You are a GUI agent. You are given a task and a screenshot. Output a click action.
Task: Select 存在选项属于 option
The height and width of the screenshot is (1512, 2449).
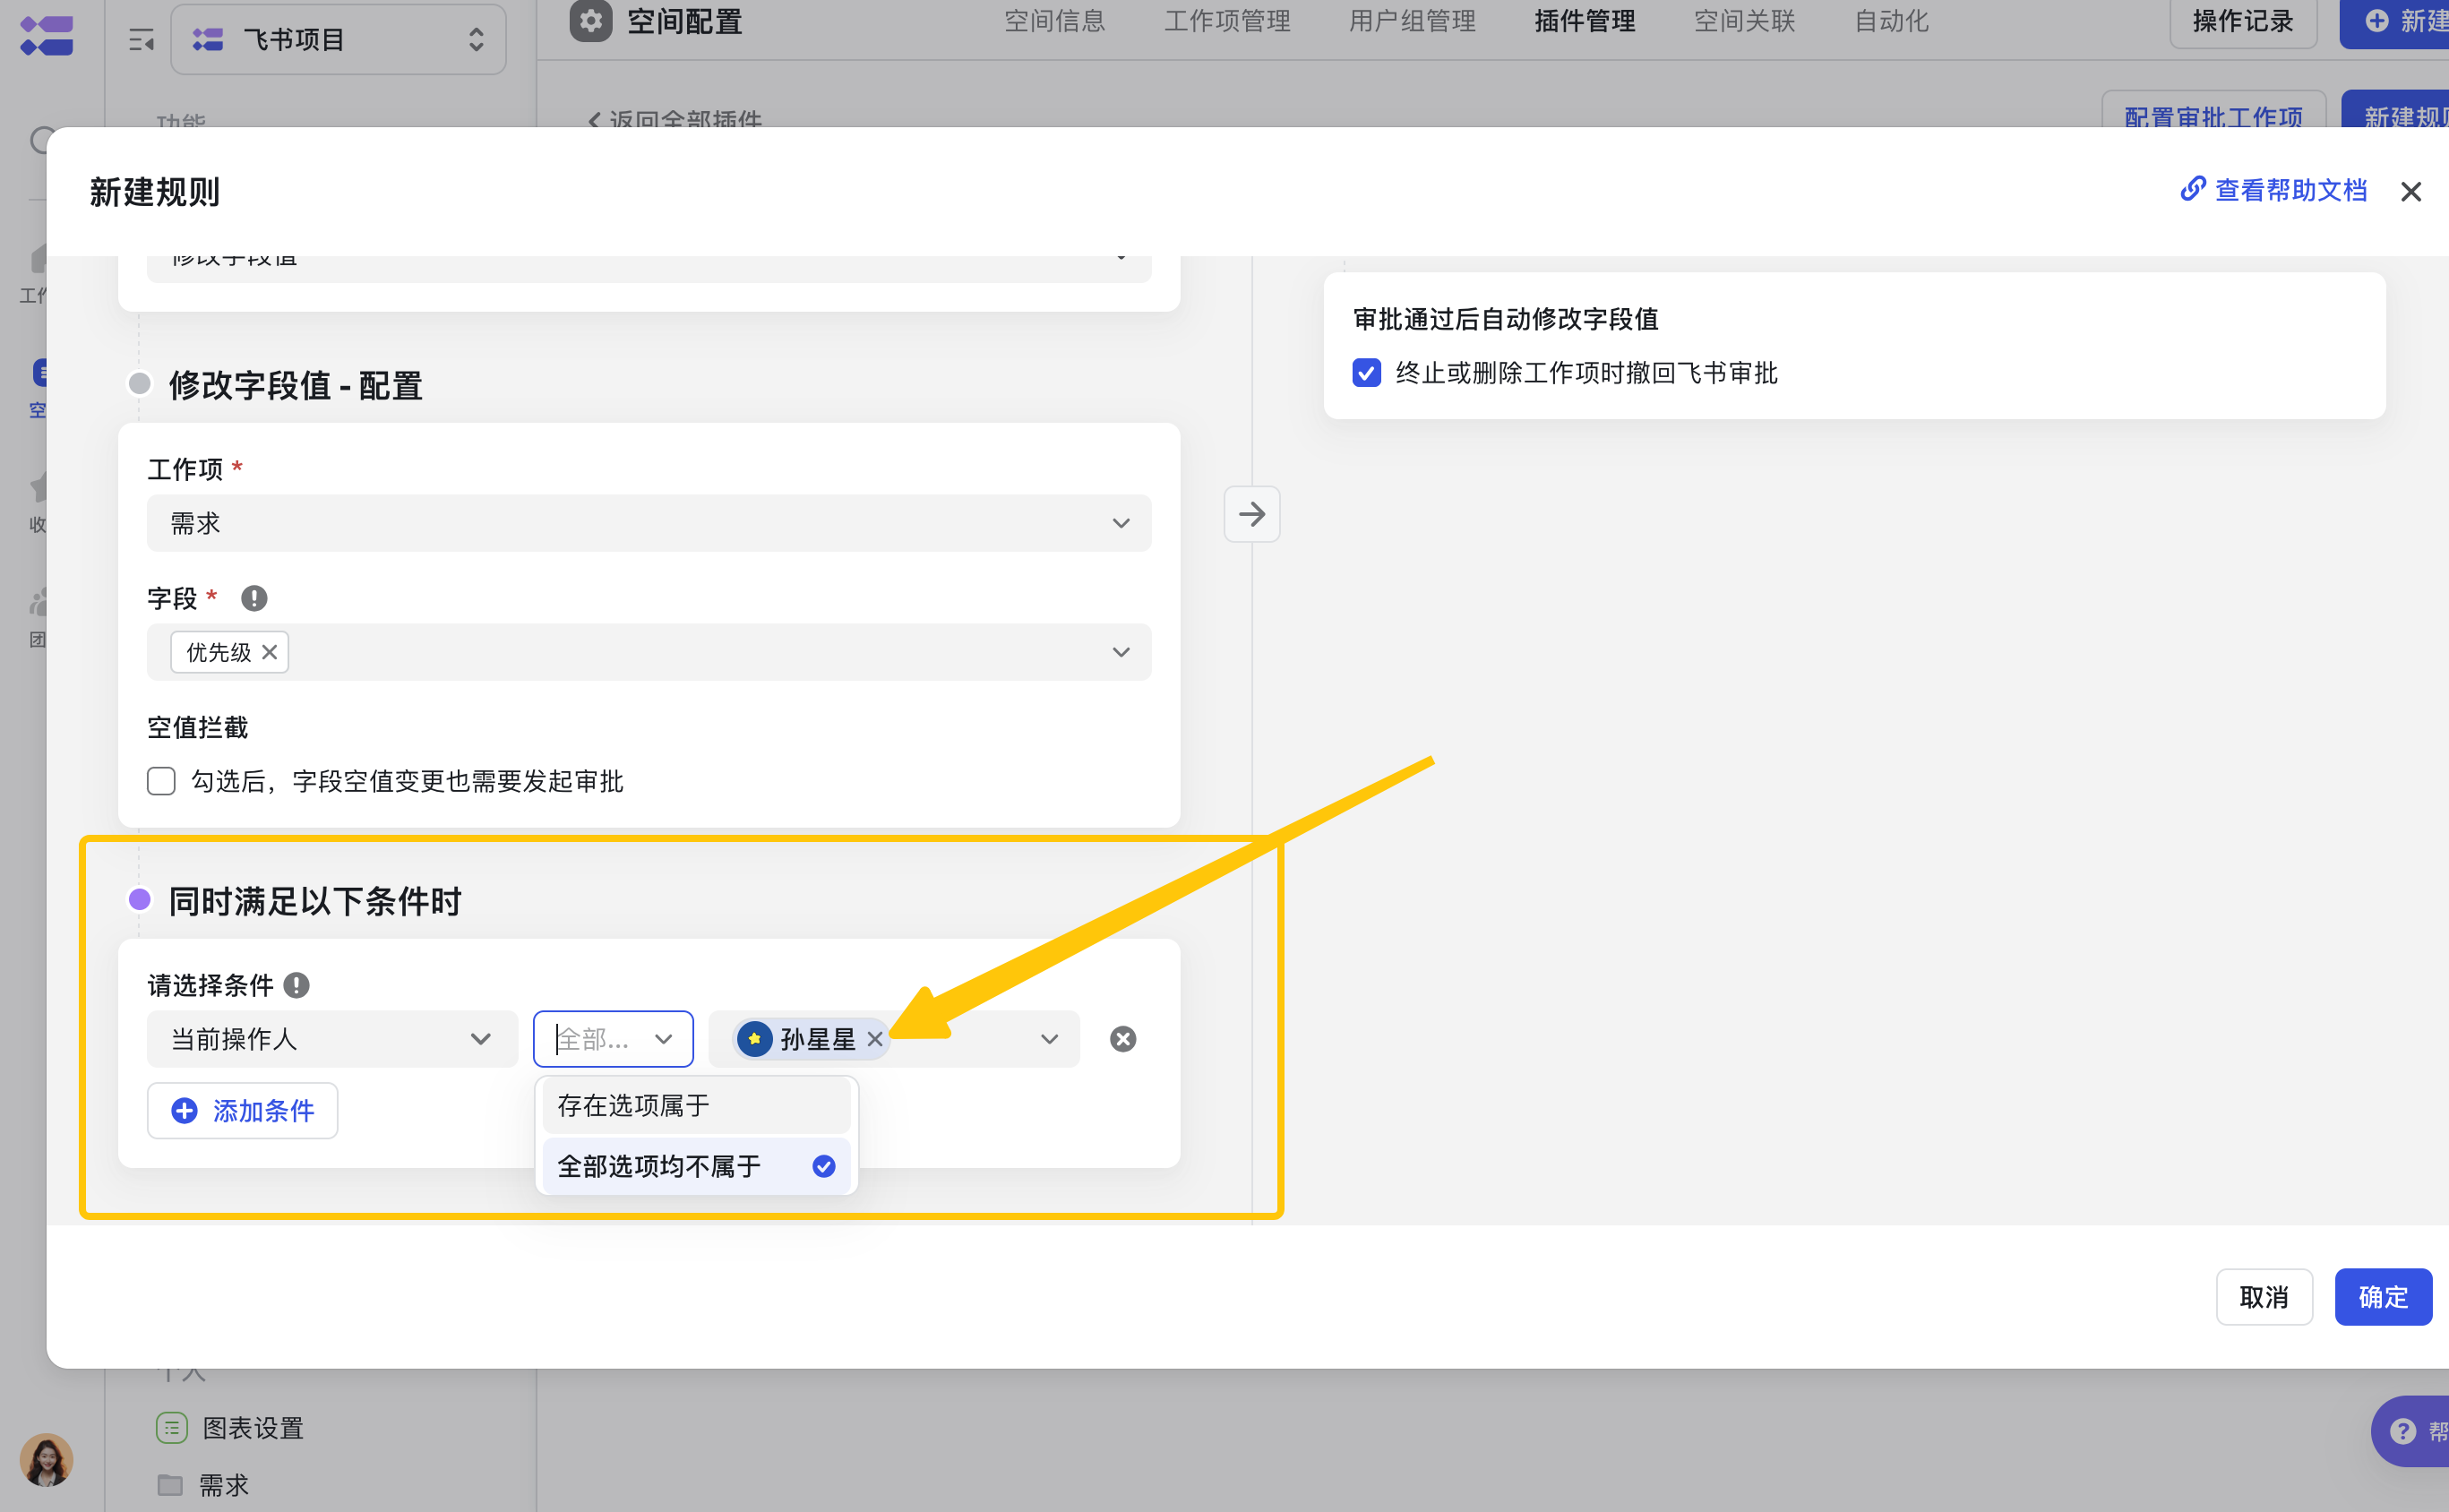tap(696, 1105)
